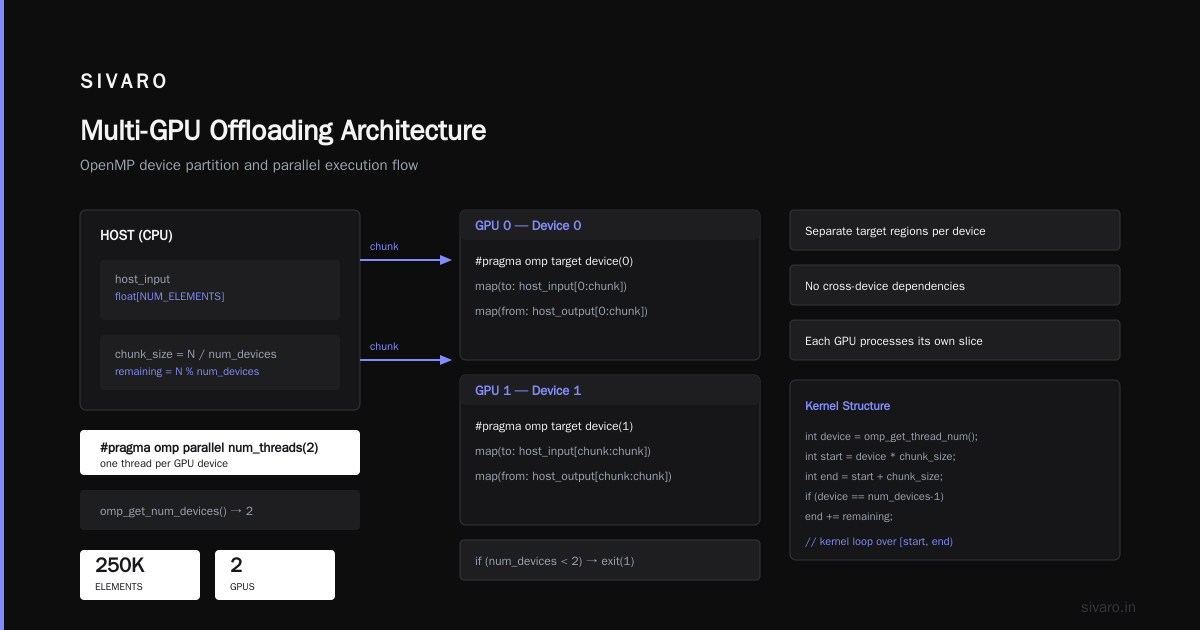
Task: Click int end = start + chunk_size; line
Action: (x=874, y=476)
